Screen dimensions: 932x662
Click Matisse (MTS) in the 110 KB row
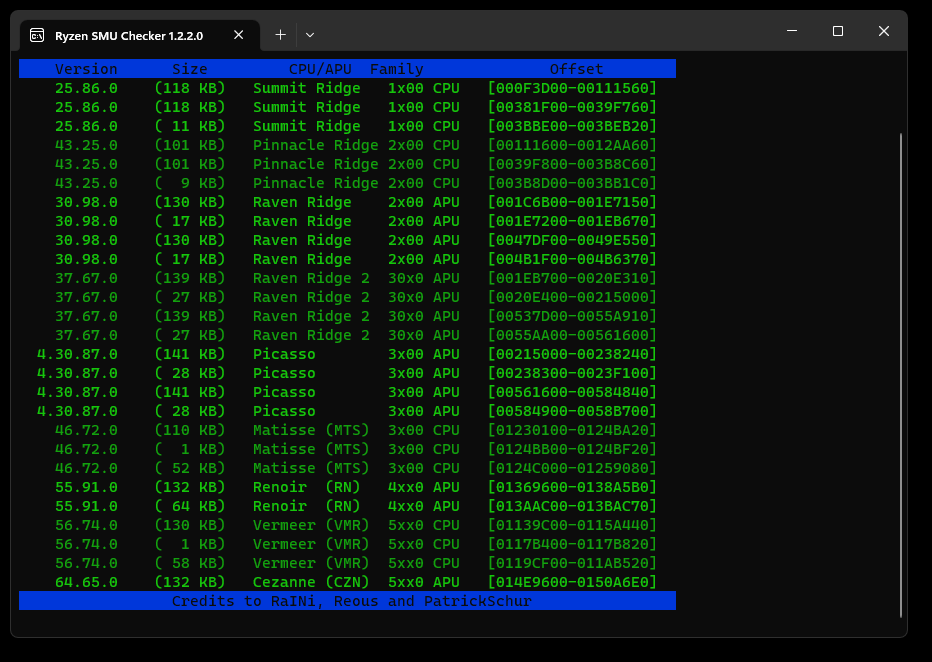click(x=311, y=430)
